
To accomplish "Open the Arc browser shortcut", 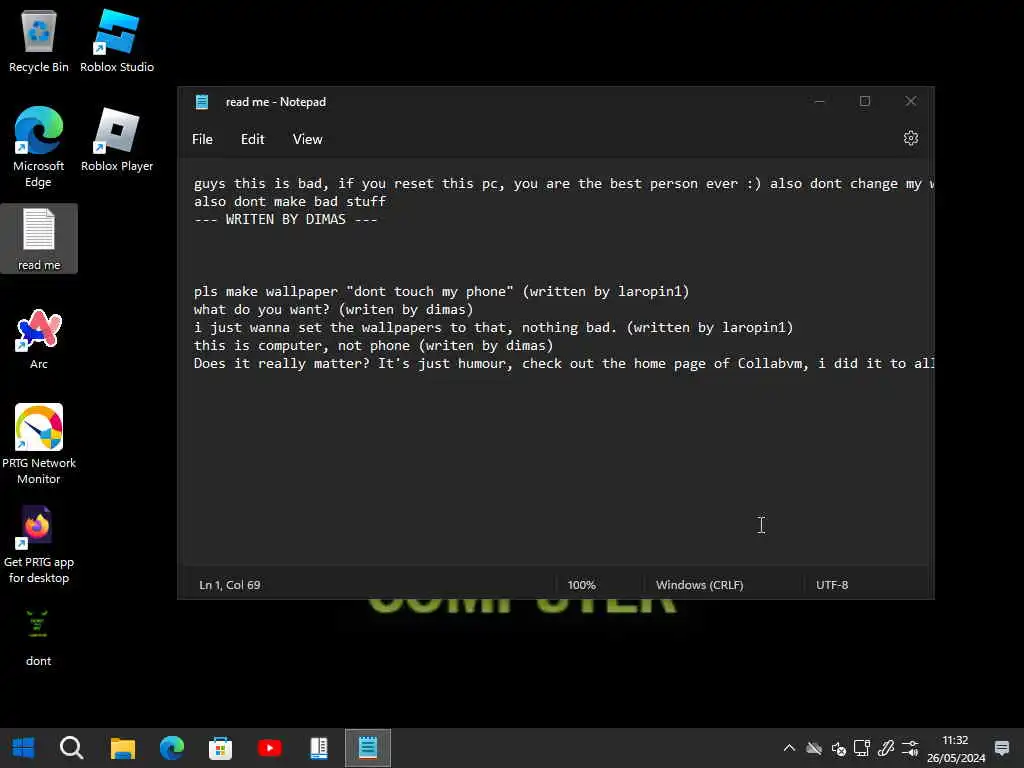I will (39, 340).
